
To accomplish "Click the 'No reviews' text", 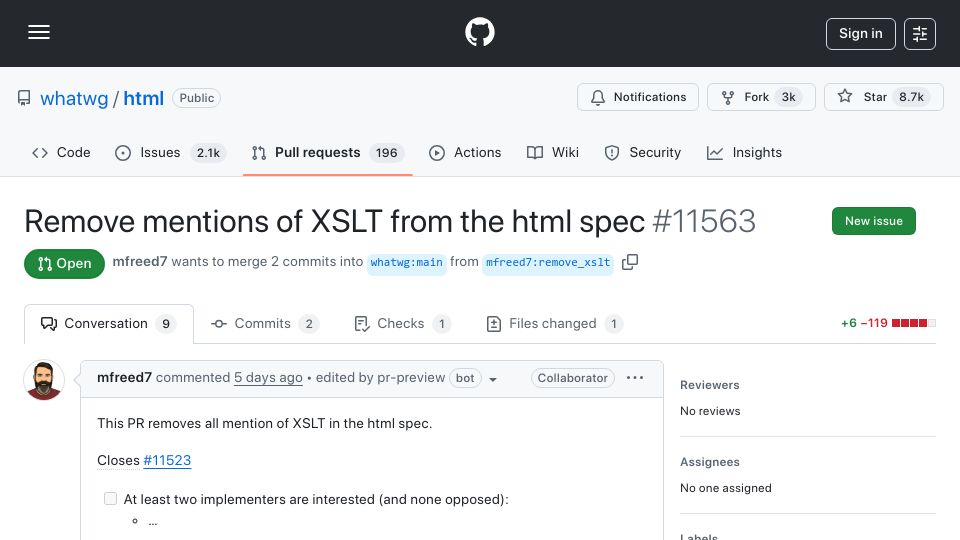I will tap(710, 411).
